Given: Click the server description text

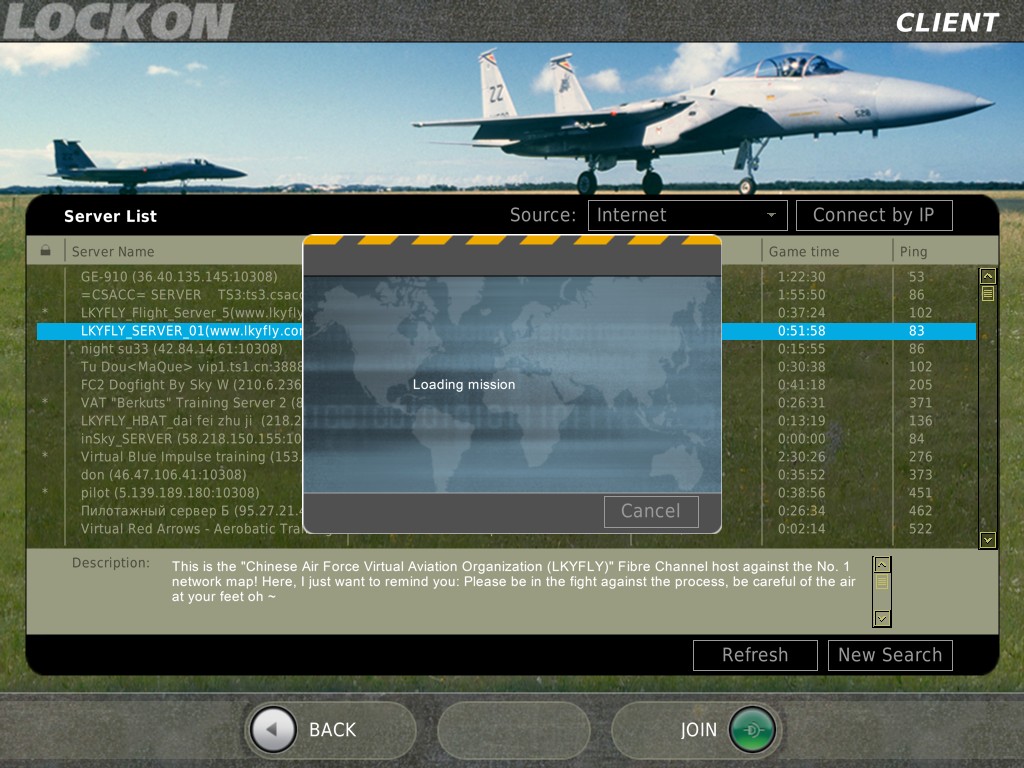Looking at the screenshot, I should 513,581.
